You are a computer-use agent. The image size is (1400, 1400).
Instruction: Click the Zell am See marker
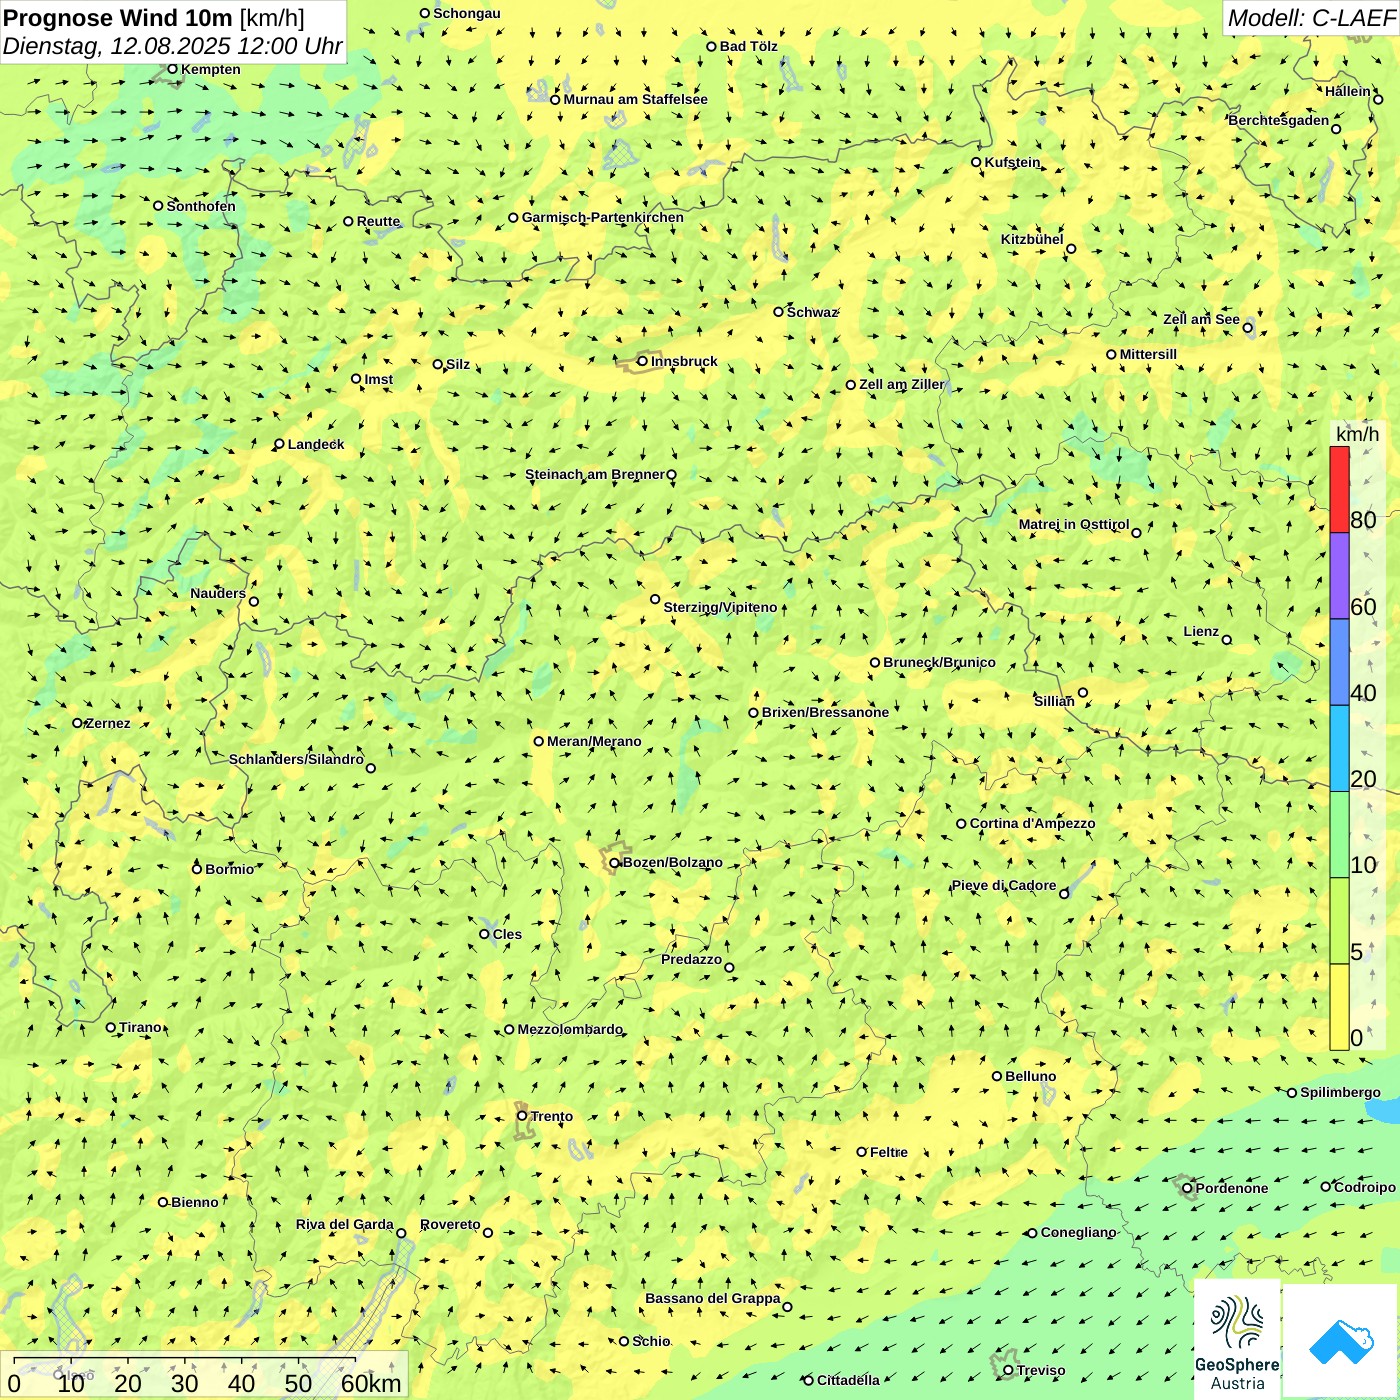1247,327
